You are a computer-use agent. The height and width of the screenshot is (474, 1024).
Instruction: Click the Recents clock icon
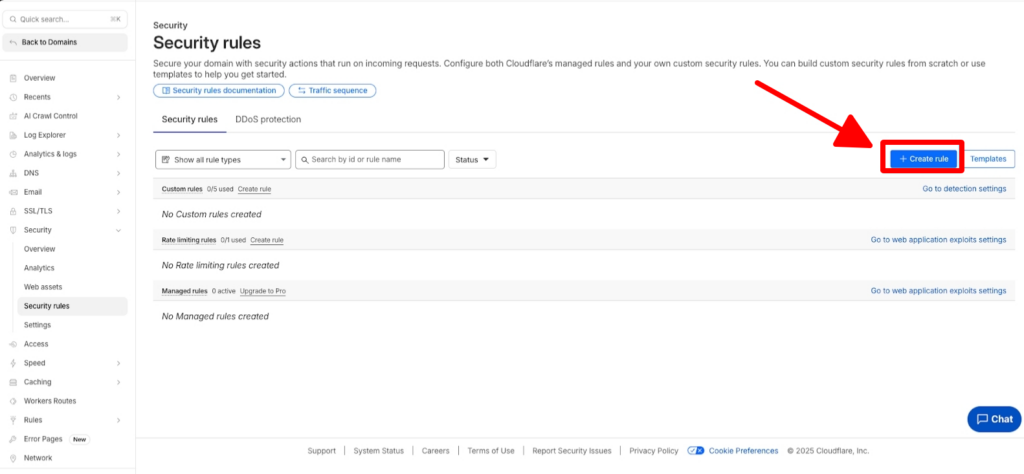point(13,97)
